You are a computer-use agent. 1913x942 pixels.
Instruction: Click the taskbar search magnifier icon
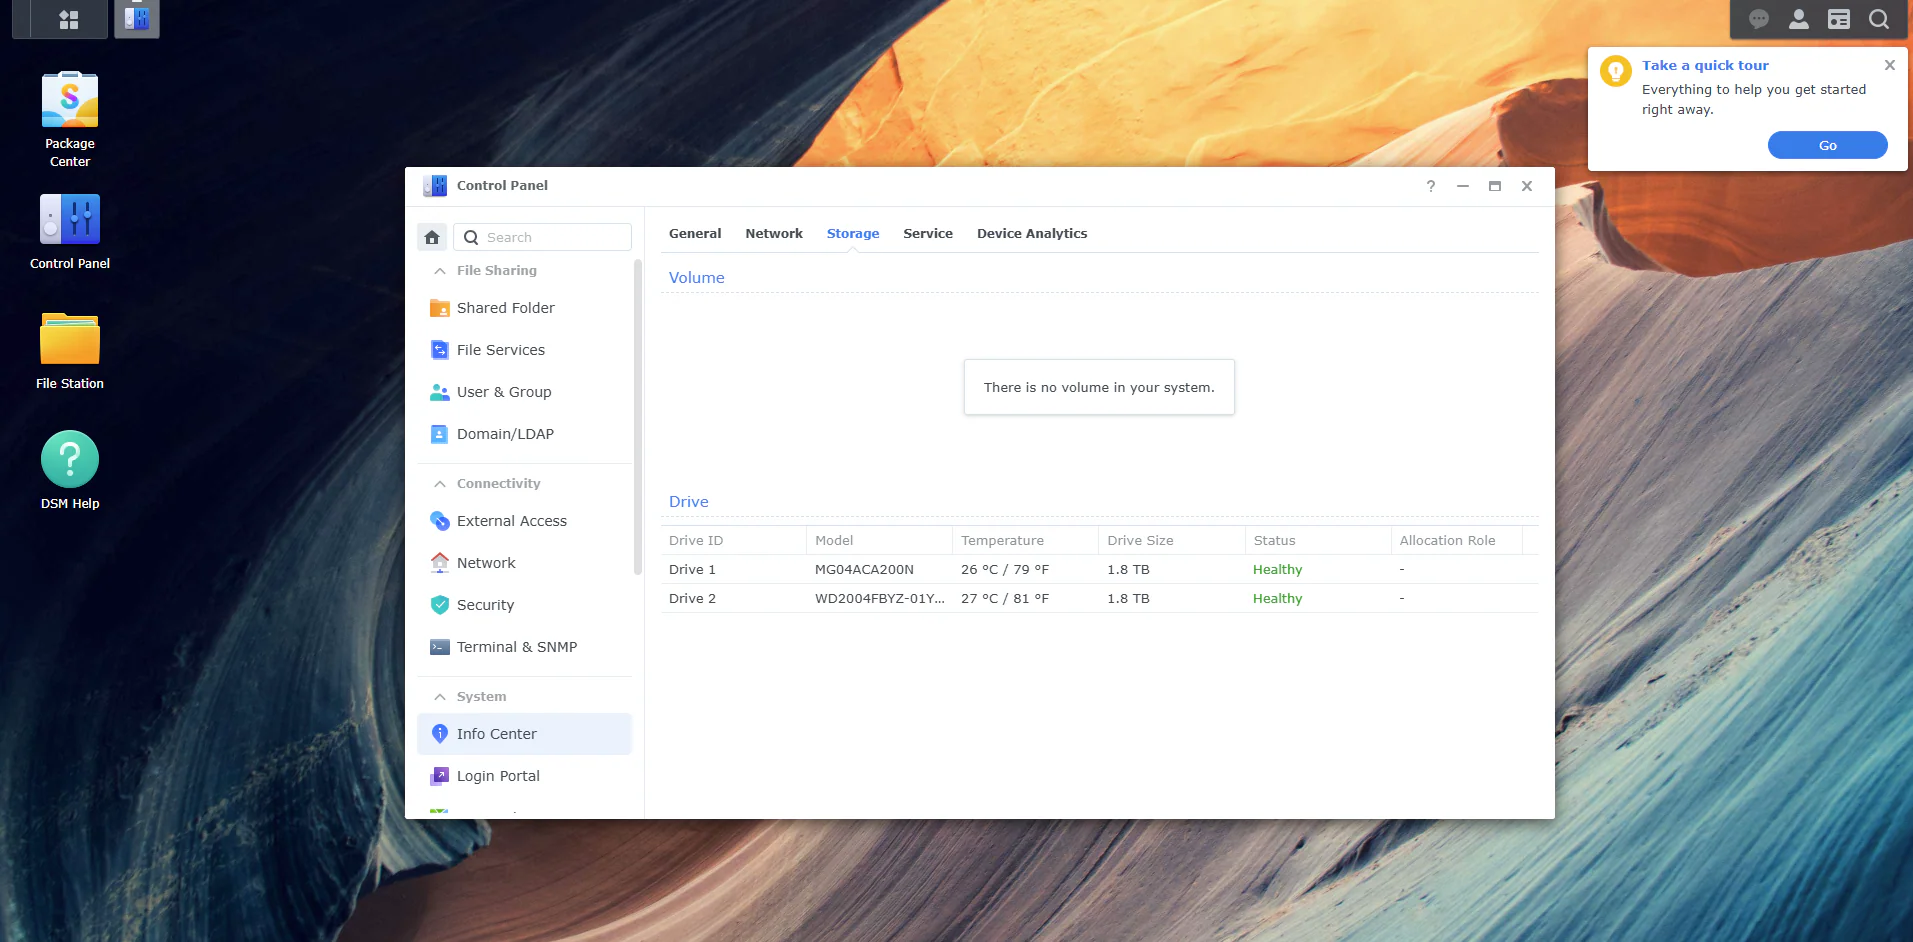point(1879,19)
